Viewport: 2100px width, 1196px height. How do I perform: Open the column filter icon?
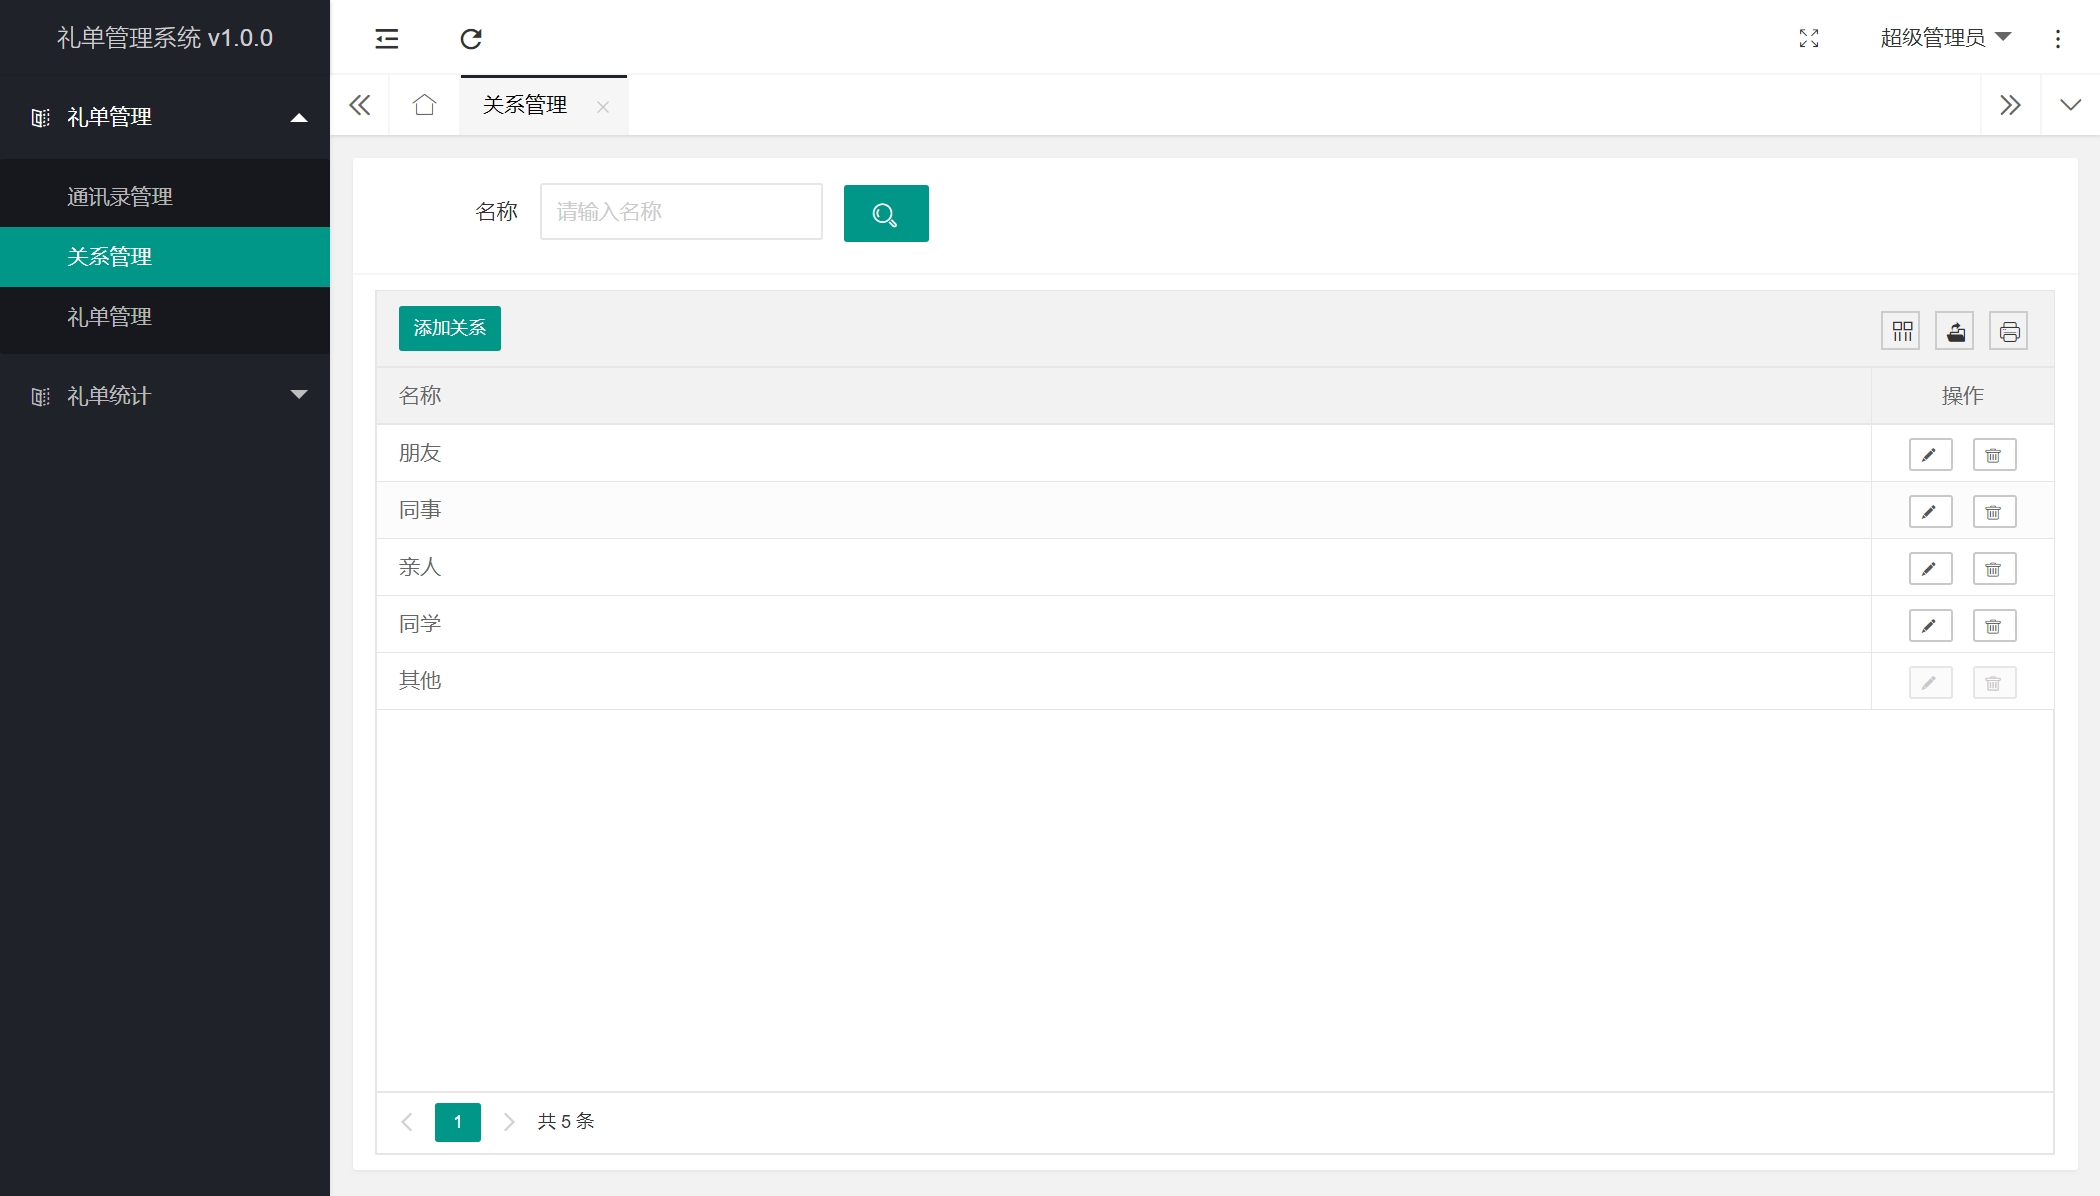pyautogui.click(x=1901, y=331)
